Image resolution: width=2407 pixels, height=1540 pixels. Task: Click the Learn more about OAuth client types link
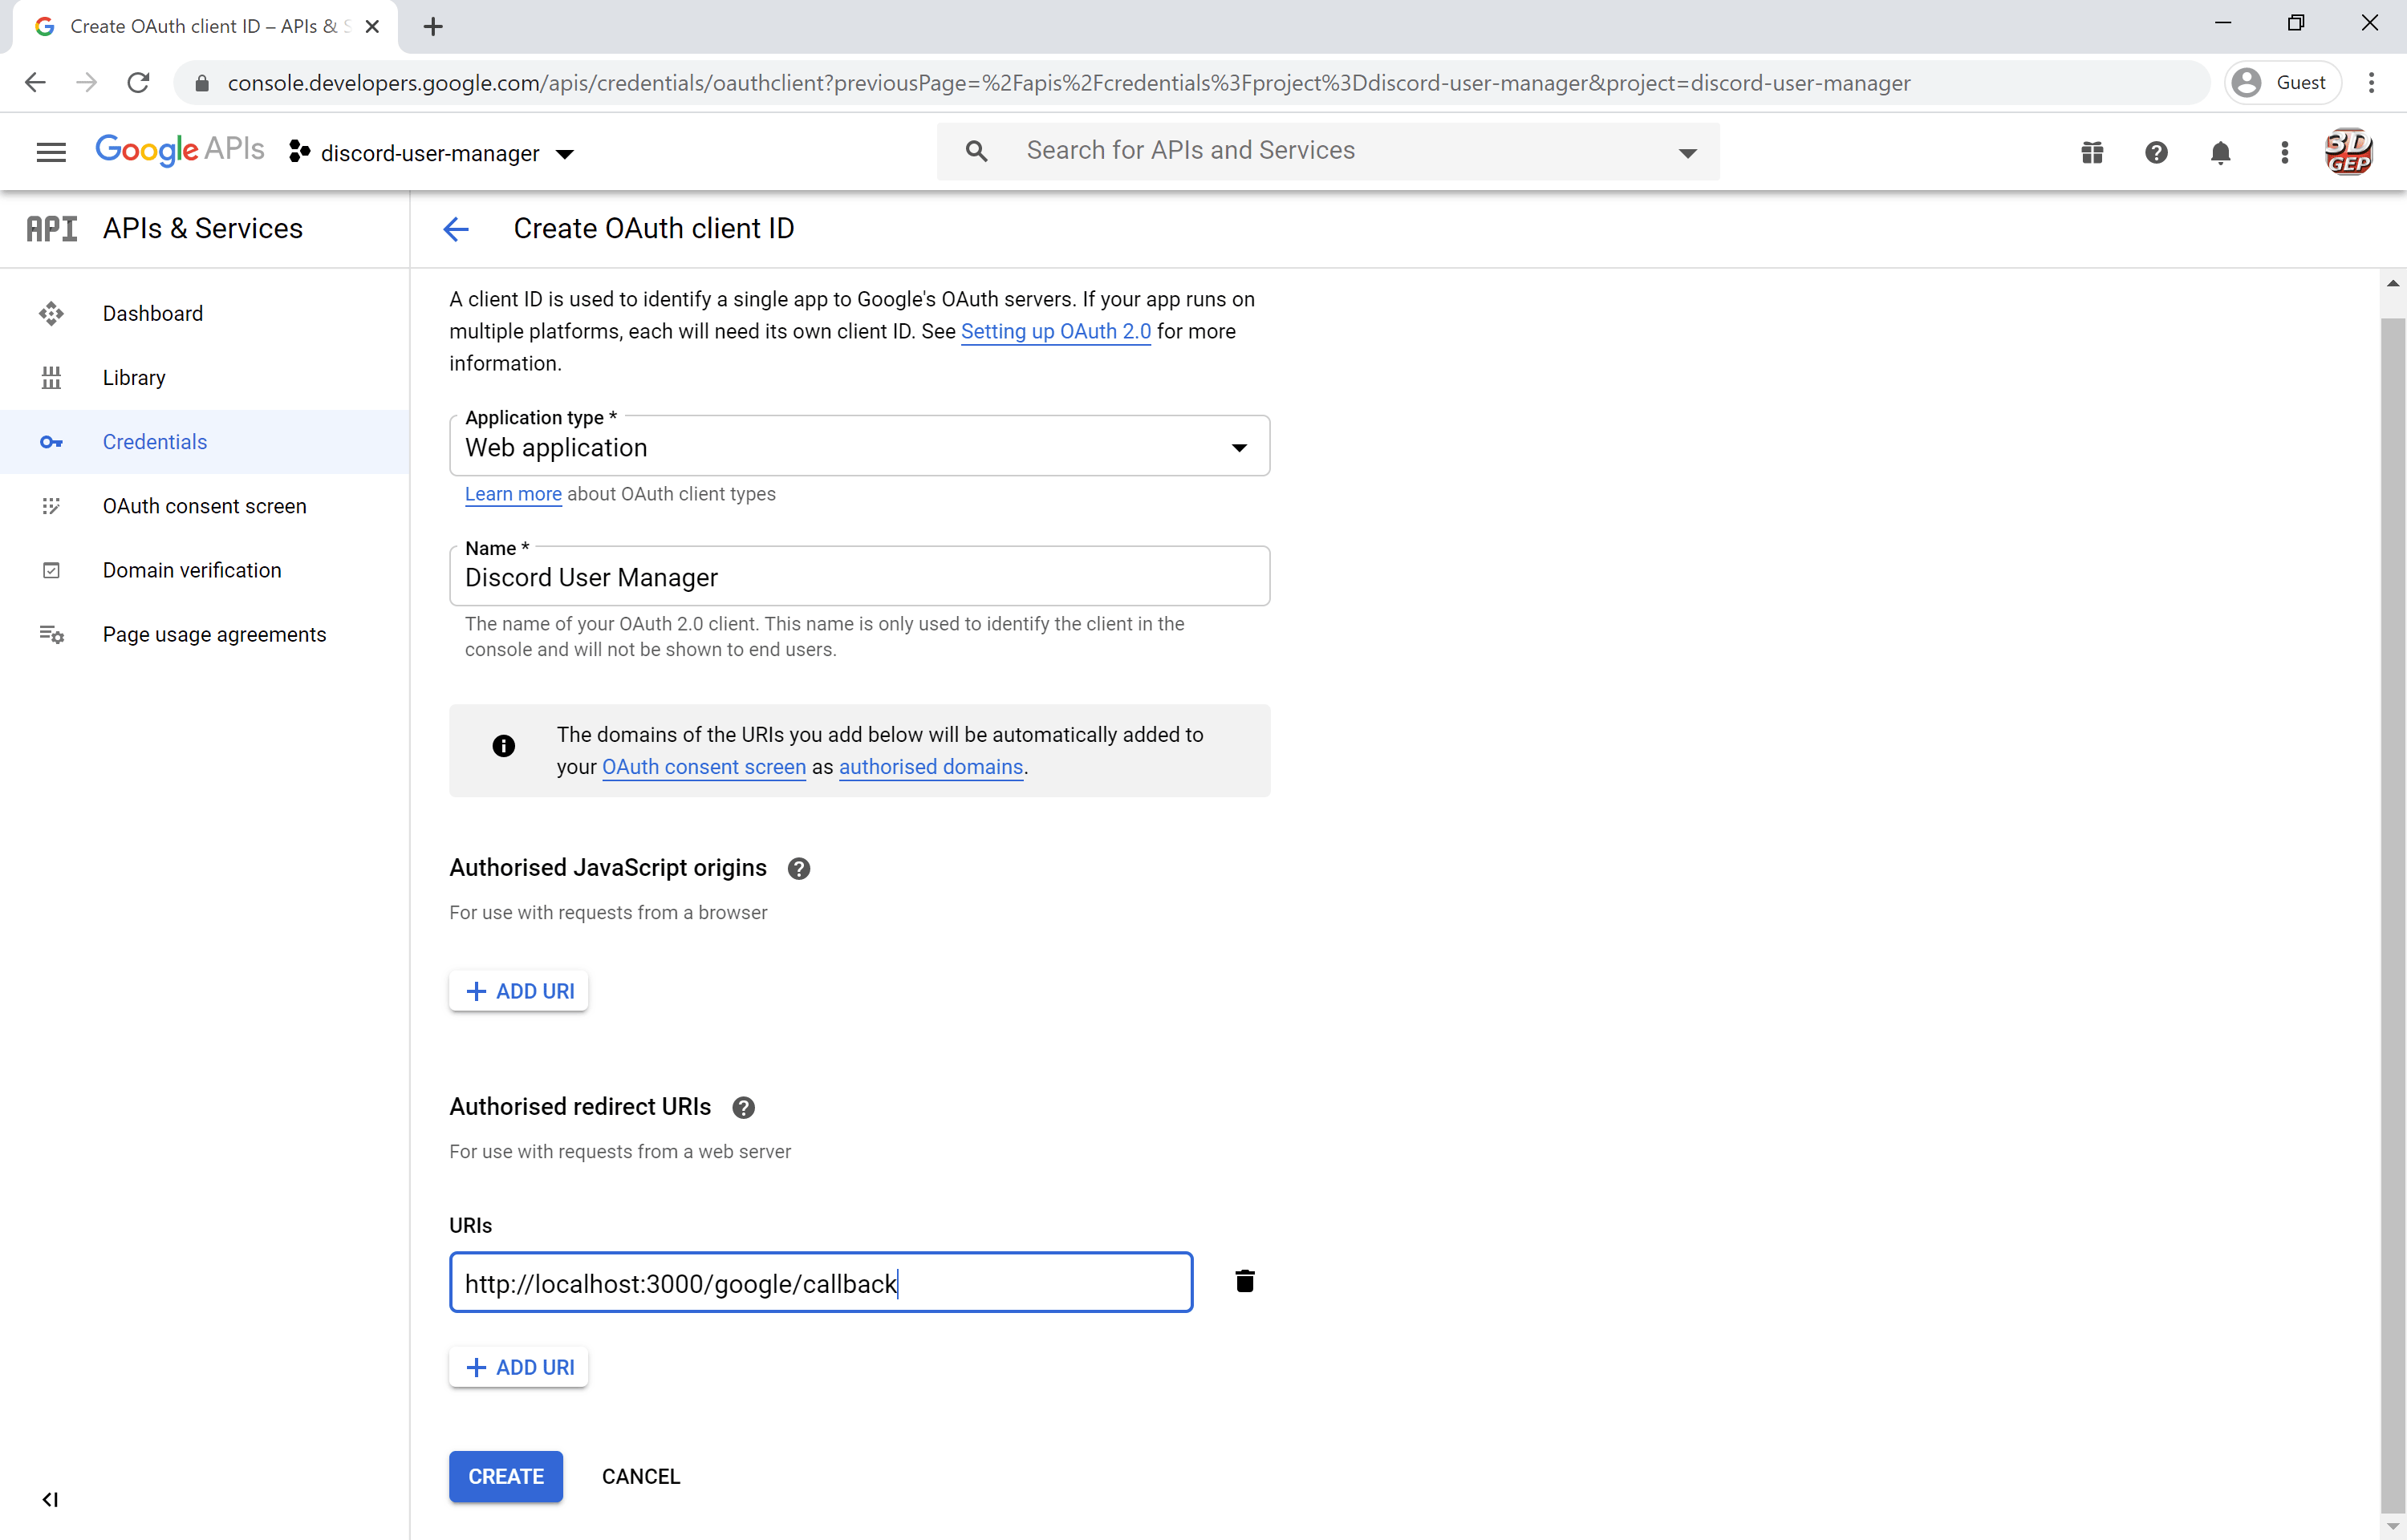(512, 492)
